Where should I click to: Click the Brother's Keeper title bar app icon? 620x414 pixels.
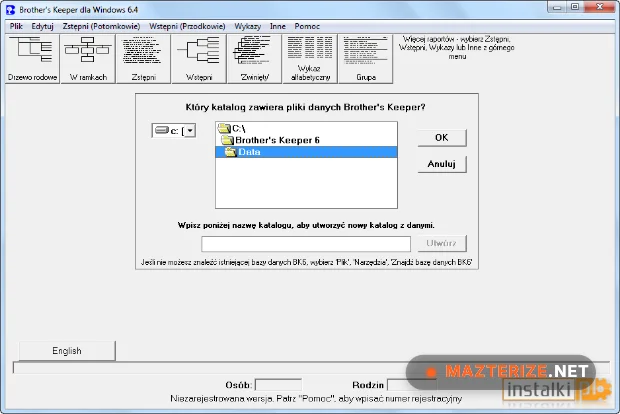pyautogui.click(x=10, y=9)
